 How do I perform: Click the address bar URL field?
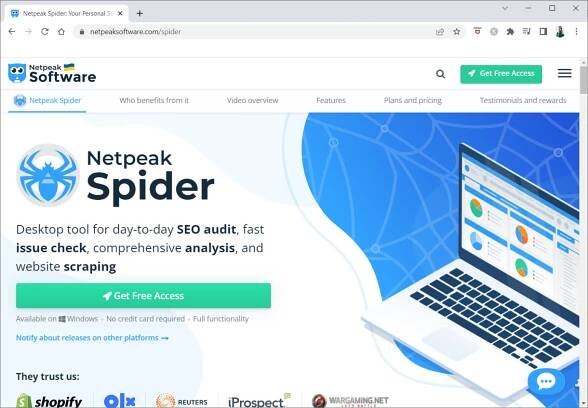(x=259, y=32)
